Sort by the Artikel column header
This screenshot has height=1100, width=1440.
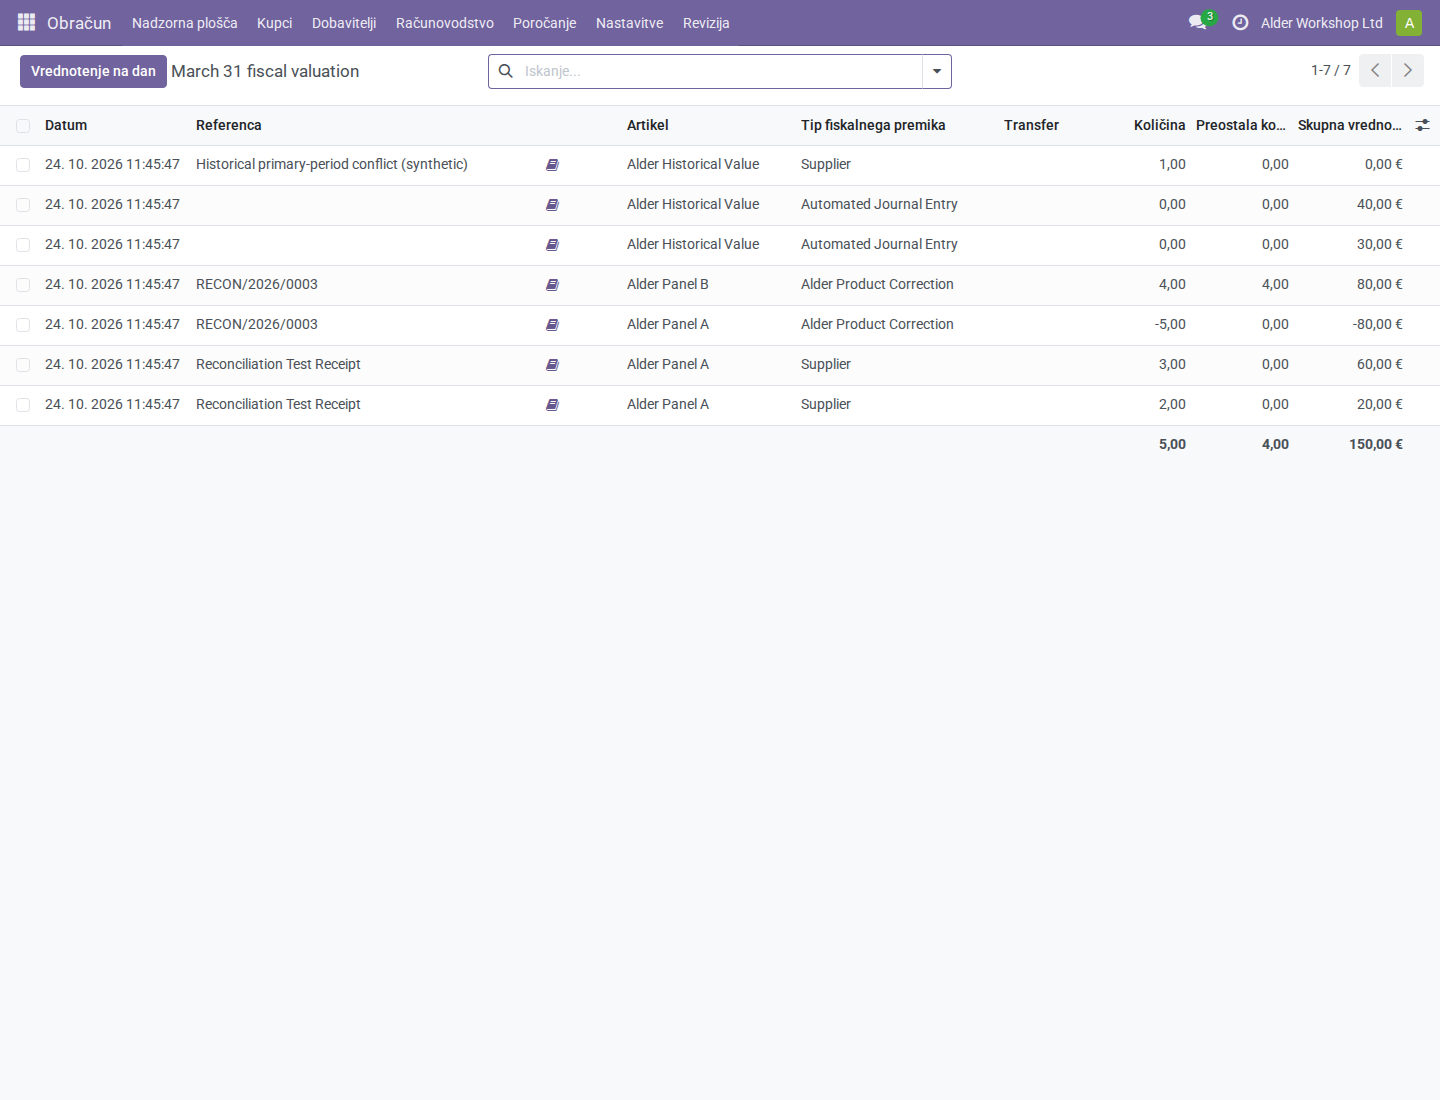(x=648, y=125)
